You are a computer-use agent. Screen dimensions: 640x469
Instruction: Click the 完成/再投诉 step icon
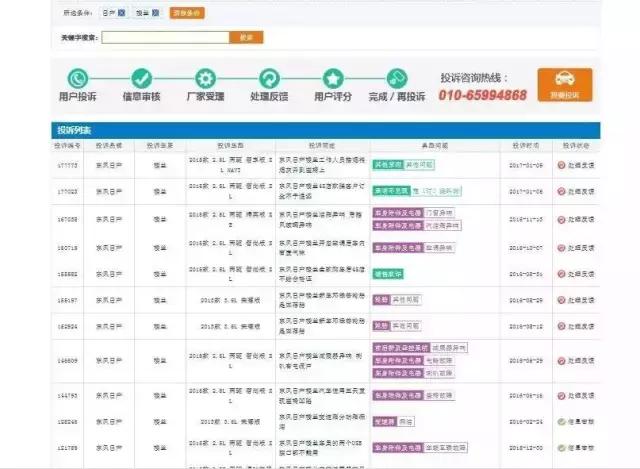(x=397, y=78)
